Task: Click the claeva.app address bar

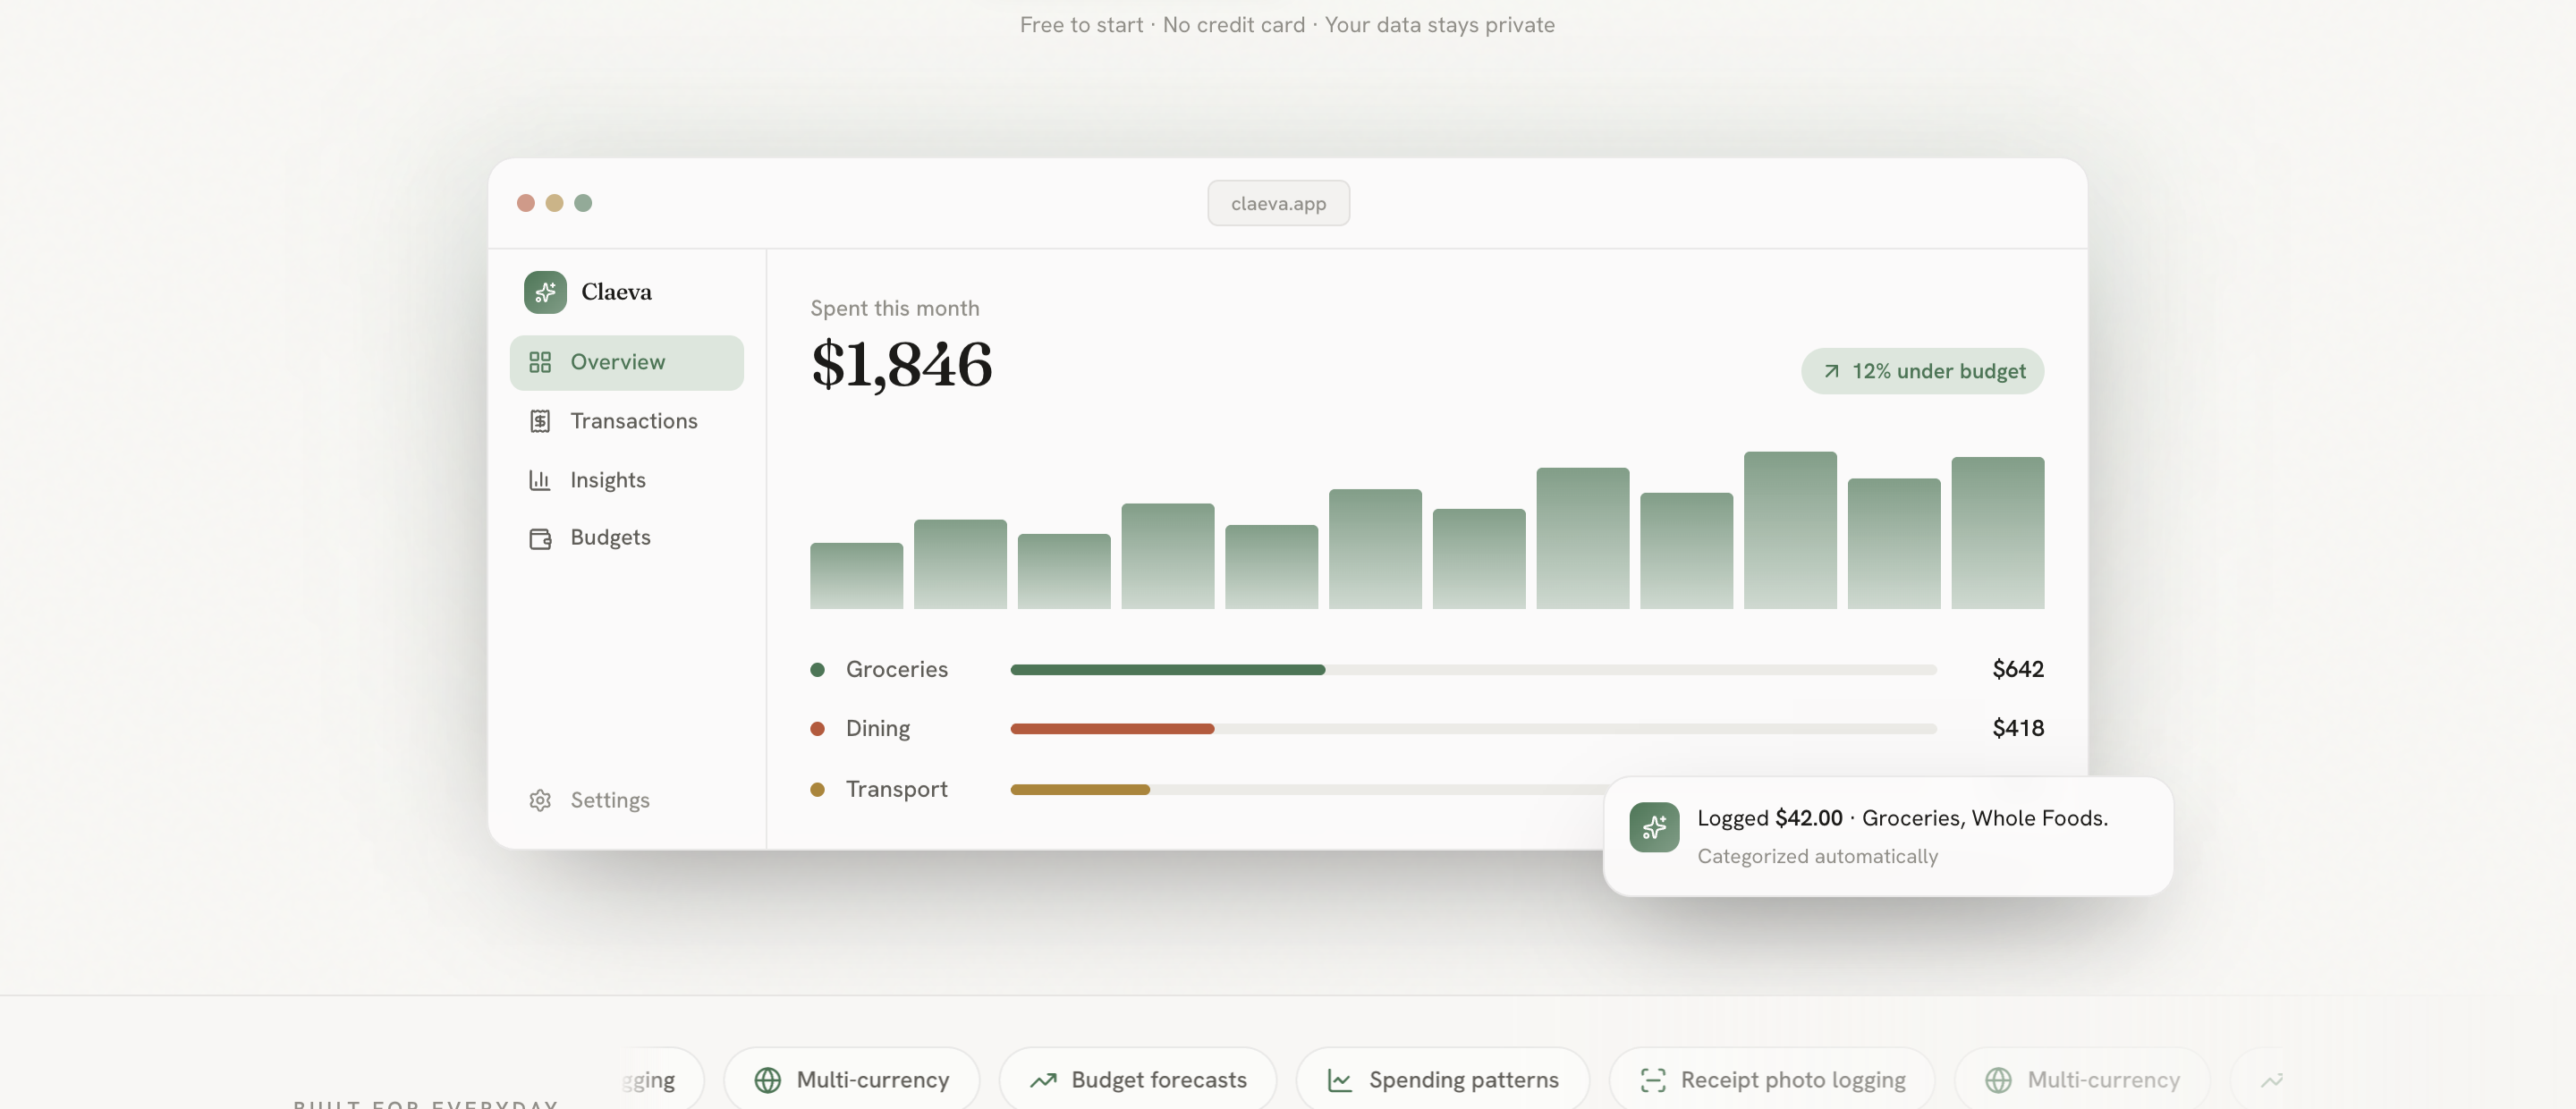Action: pos(1278,203)
